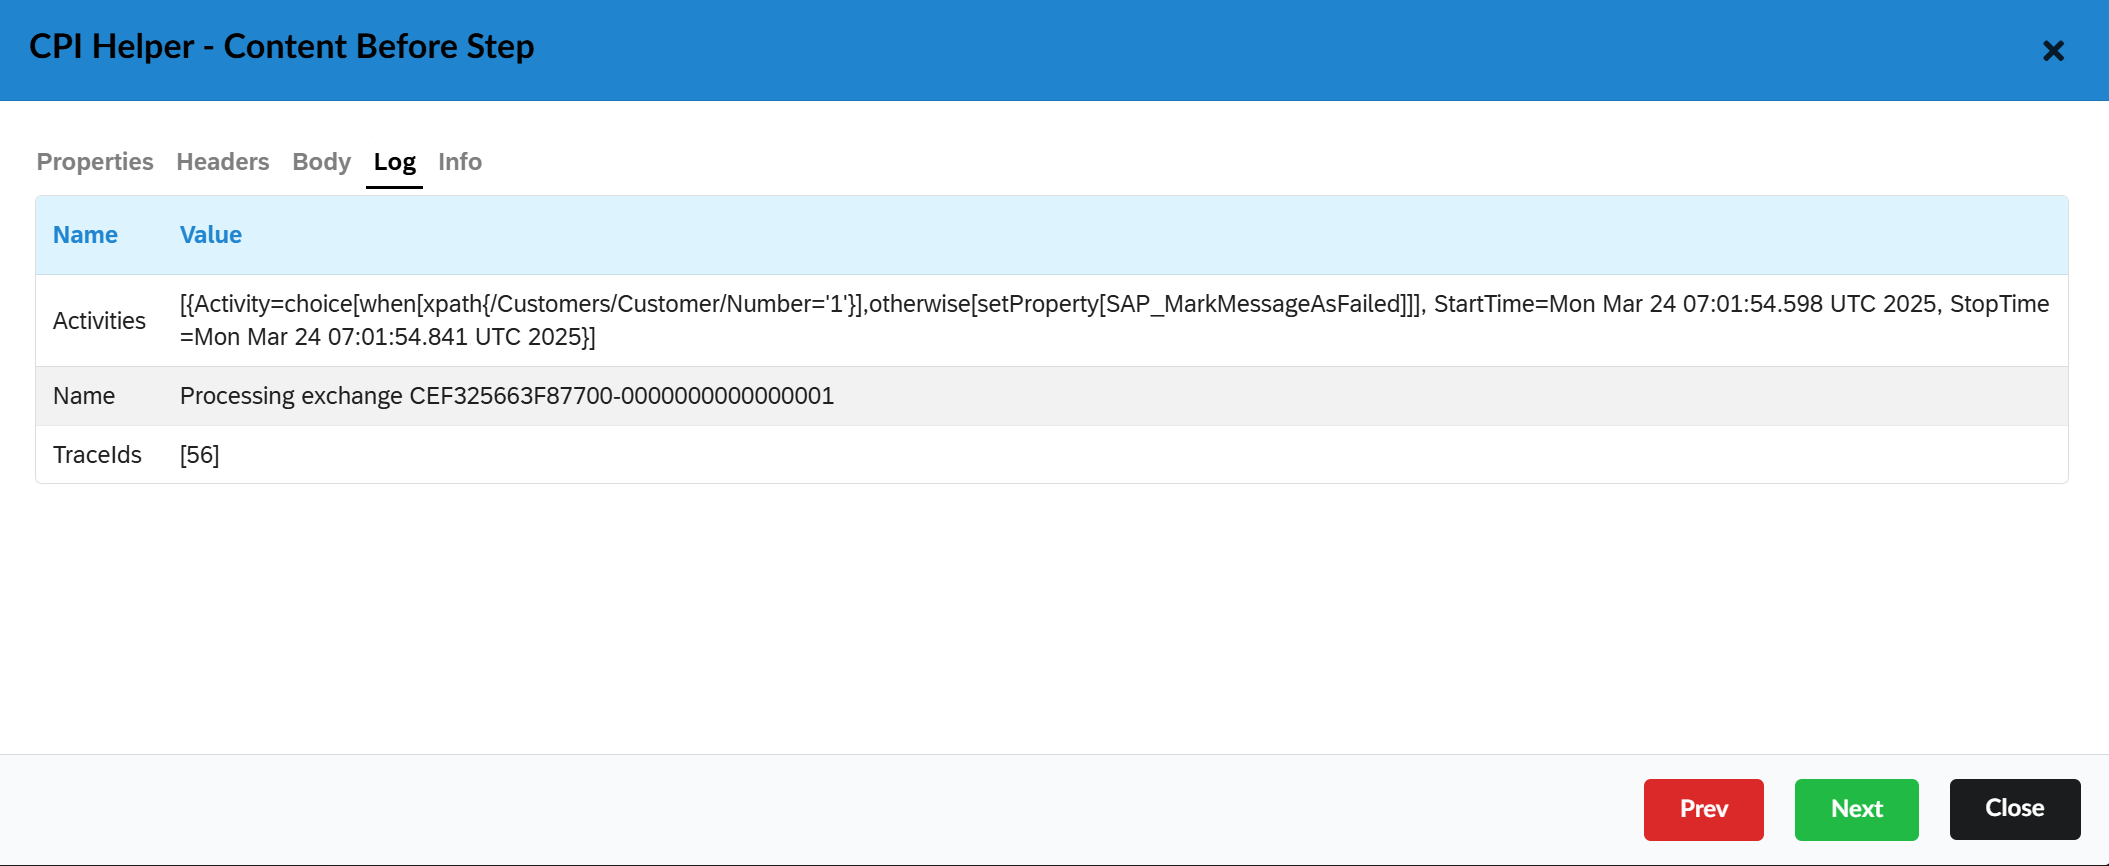2109x866 pixels.
Task: Switch to the Properties tab
Action: tap(95, 162)
